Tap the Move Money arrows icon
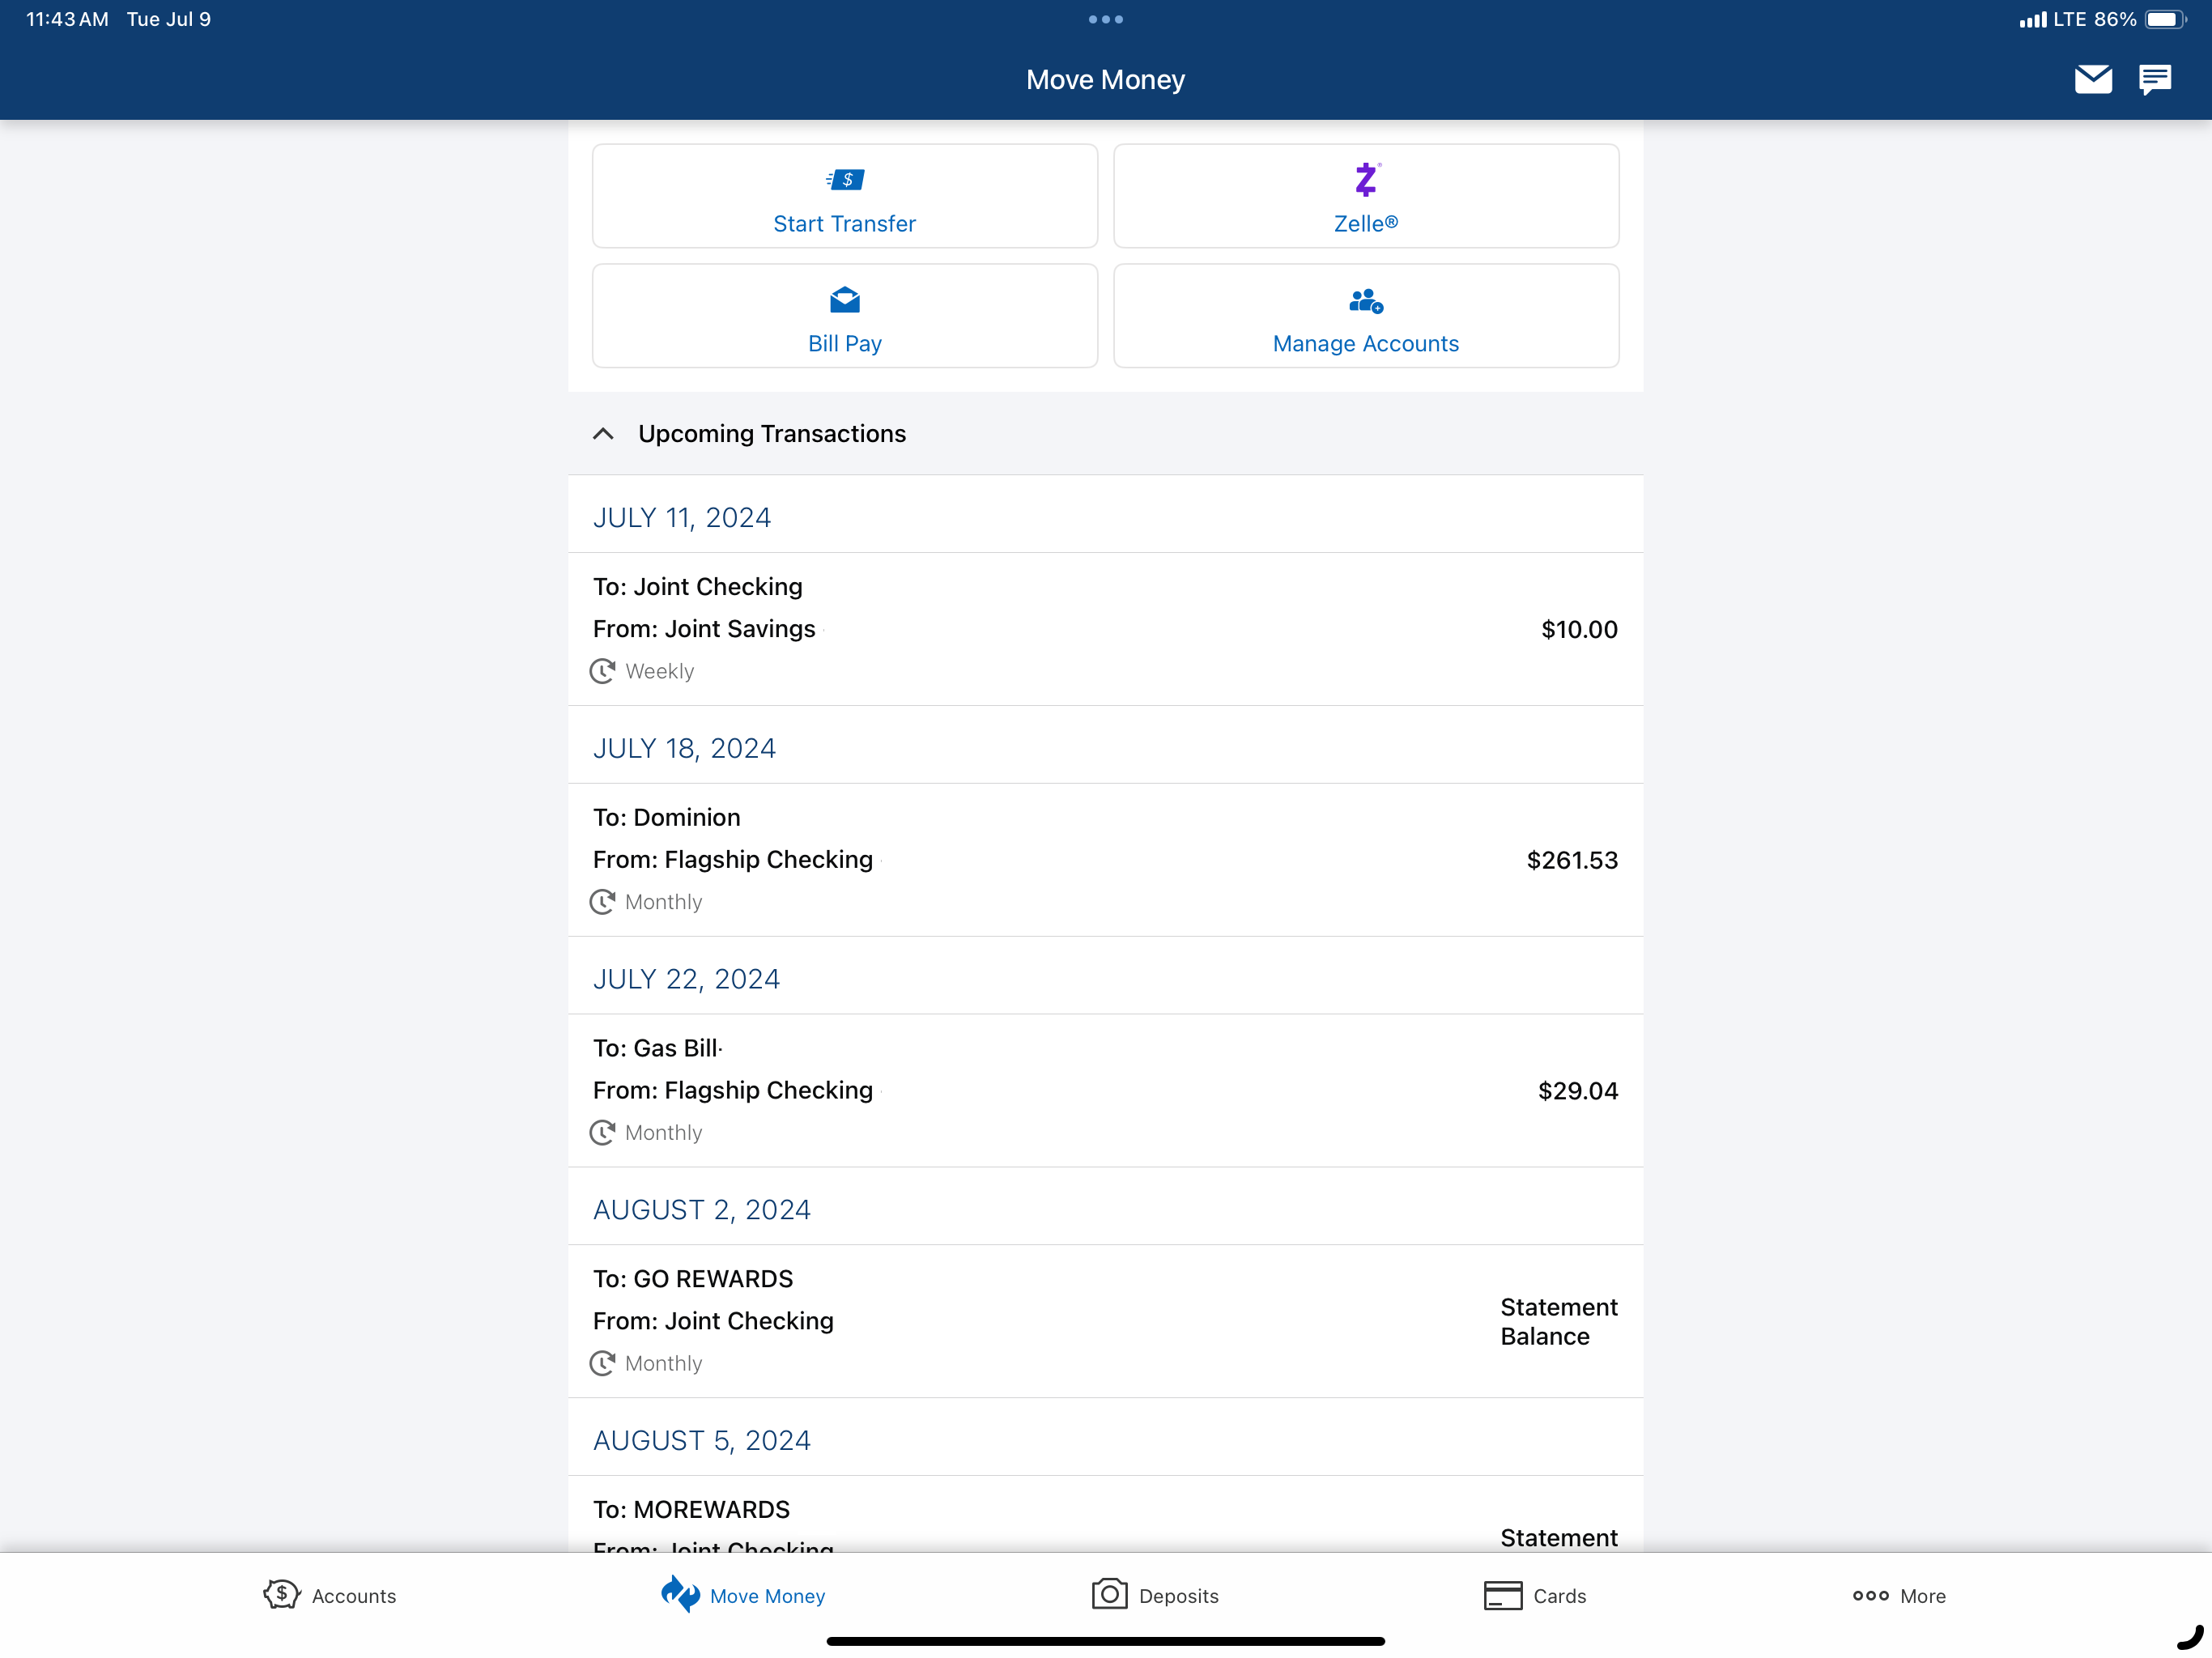The width and height of the screenshot is (2212, 1658). coord(680,1595)
